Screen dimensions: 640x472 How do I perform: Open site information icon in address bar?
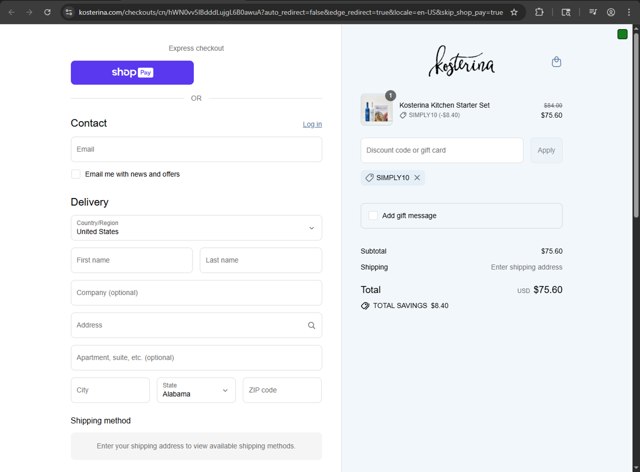(69, 12)
